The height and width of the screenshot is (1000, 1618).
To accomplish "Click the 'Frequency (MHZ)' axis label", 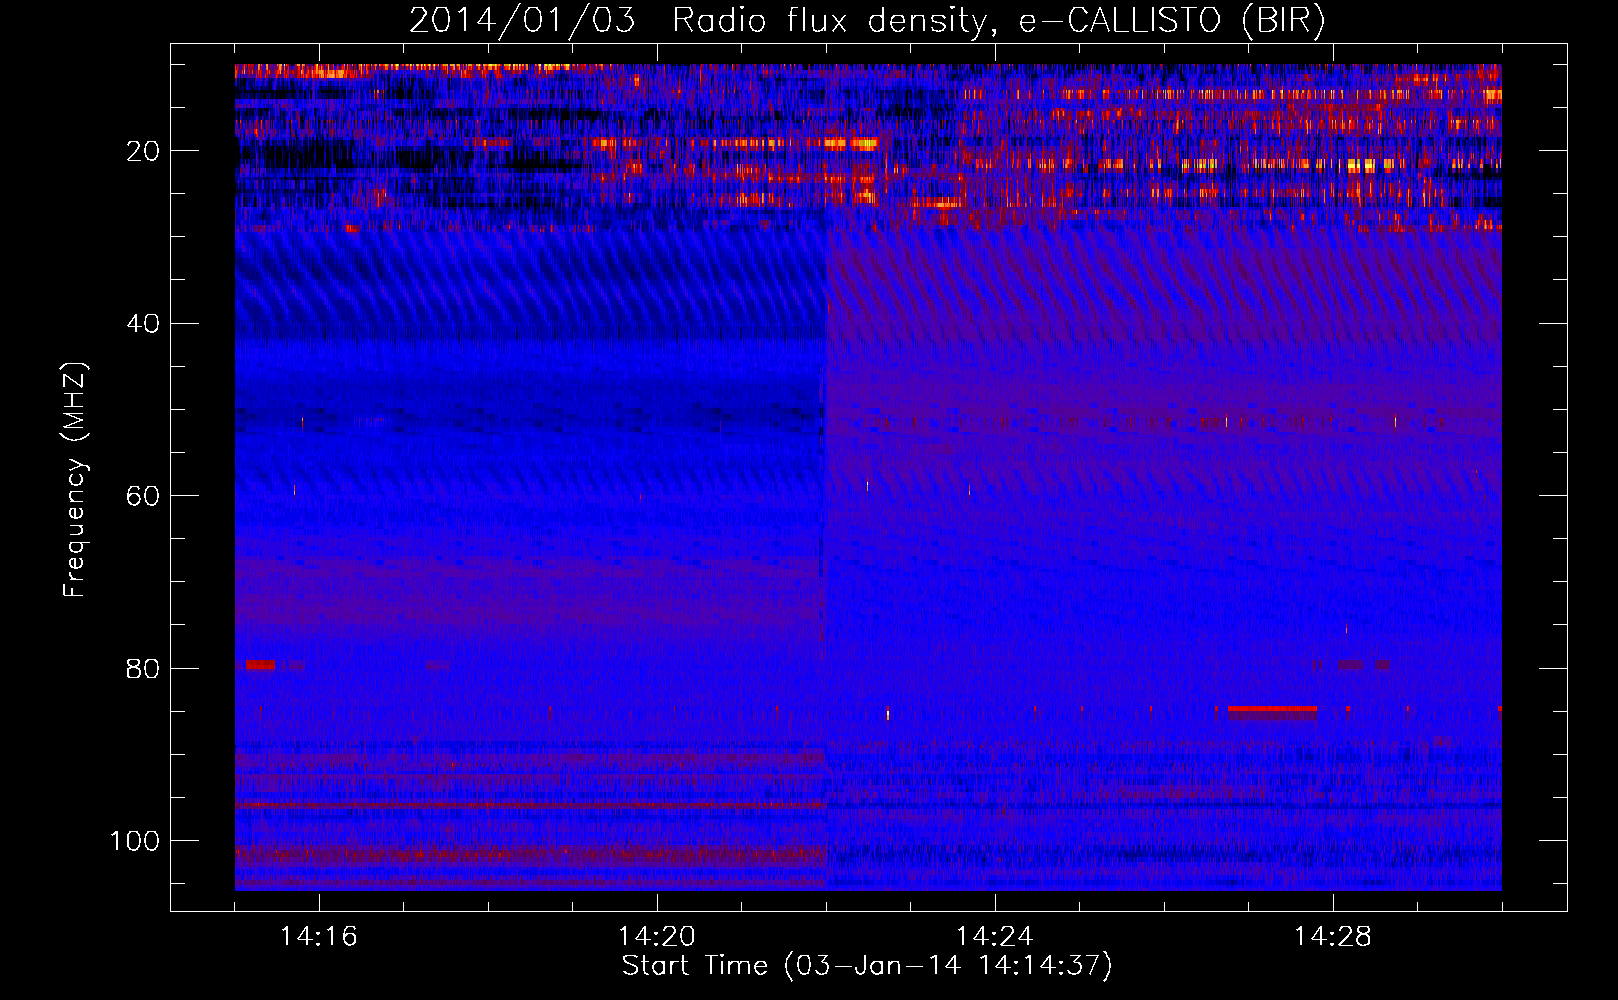I will pos(75,480).
